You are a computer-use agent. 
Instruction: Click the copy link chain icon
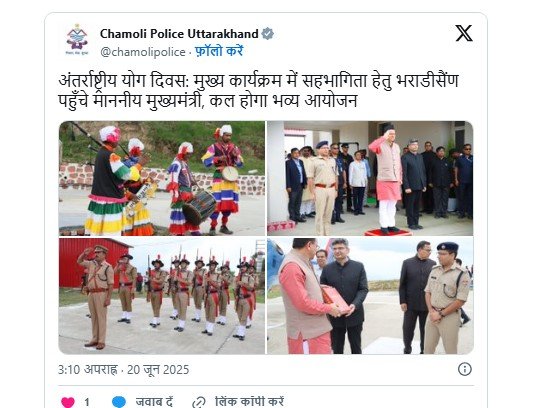199,402
